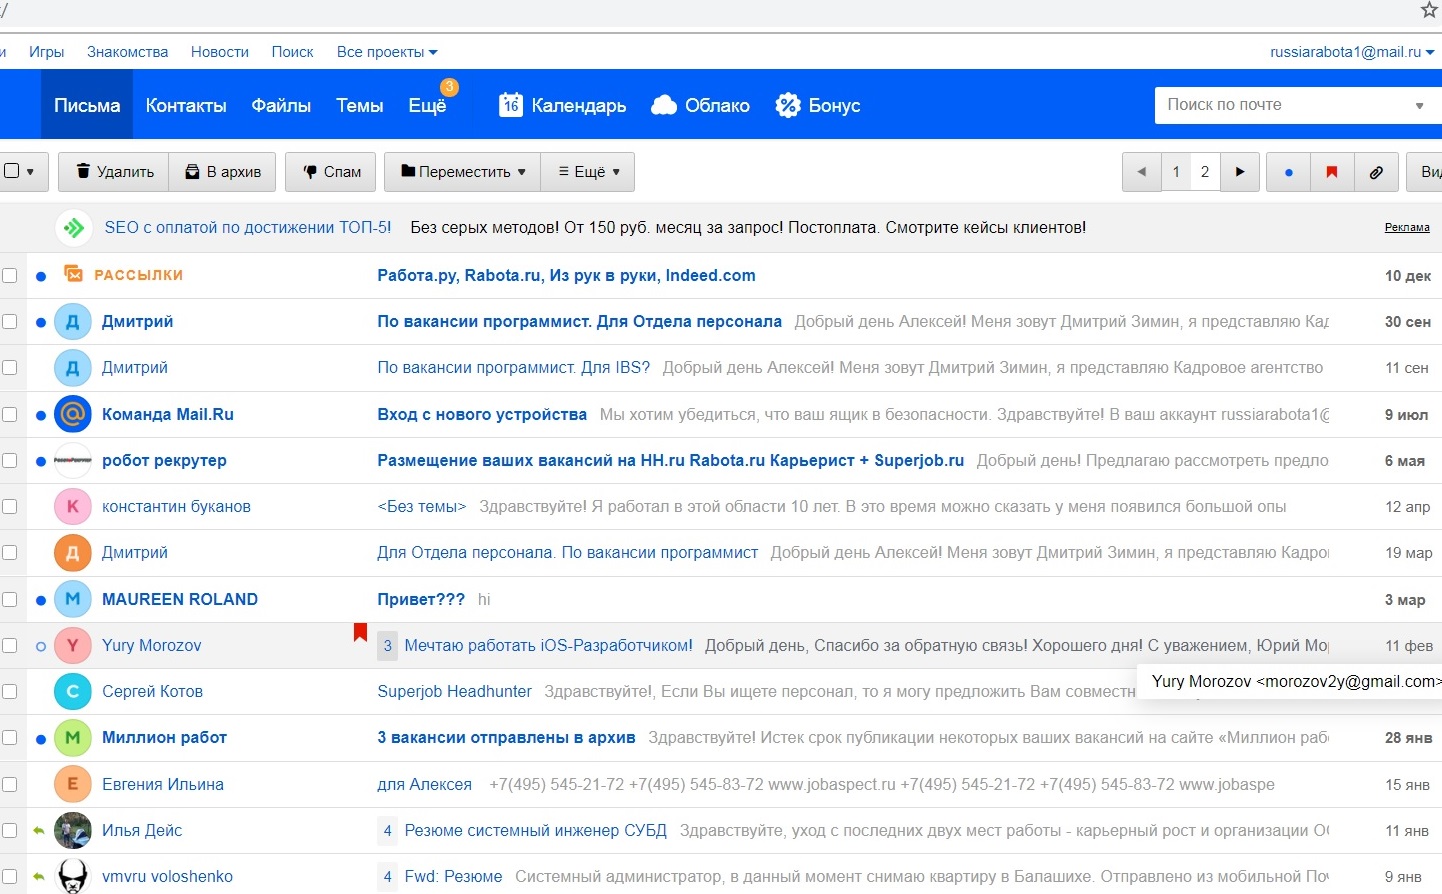The width and height of the screenshot is (1442, 894).
Task: Click the red flag on Yury Morozov email
Action: 360,632
